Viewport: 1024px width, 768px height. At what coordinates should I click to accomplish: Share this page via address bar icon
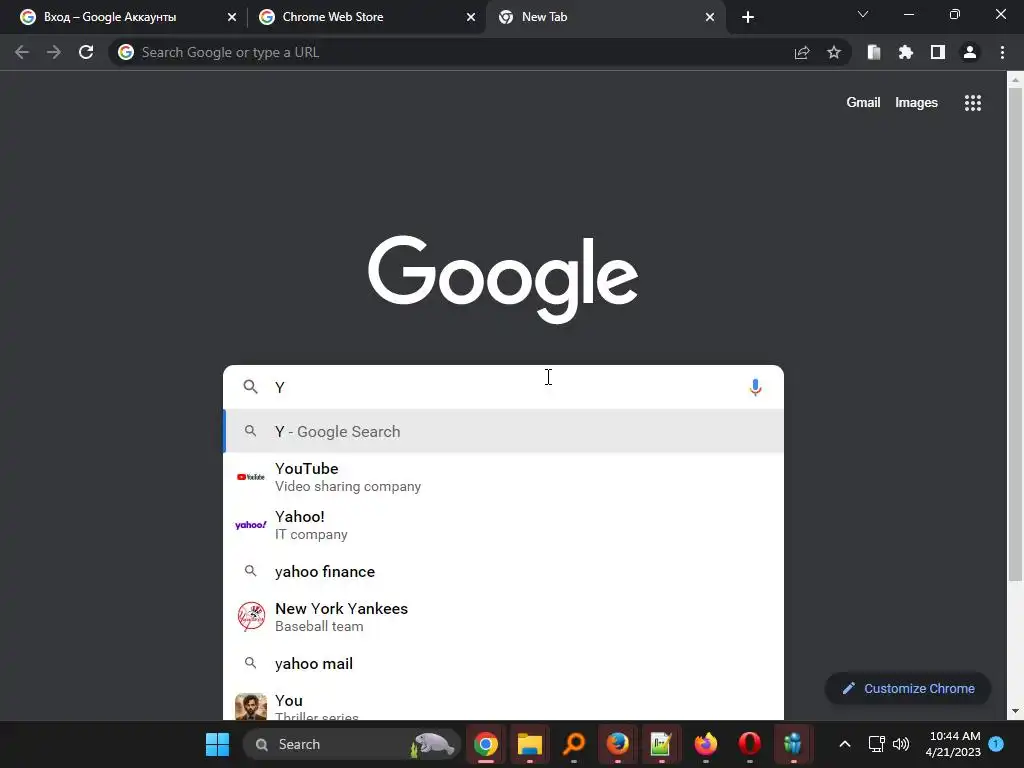point(802,52)
